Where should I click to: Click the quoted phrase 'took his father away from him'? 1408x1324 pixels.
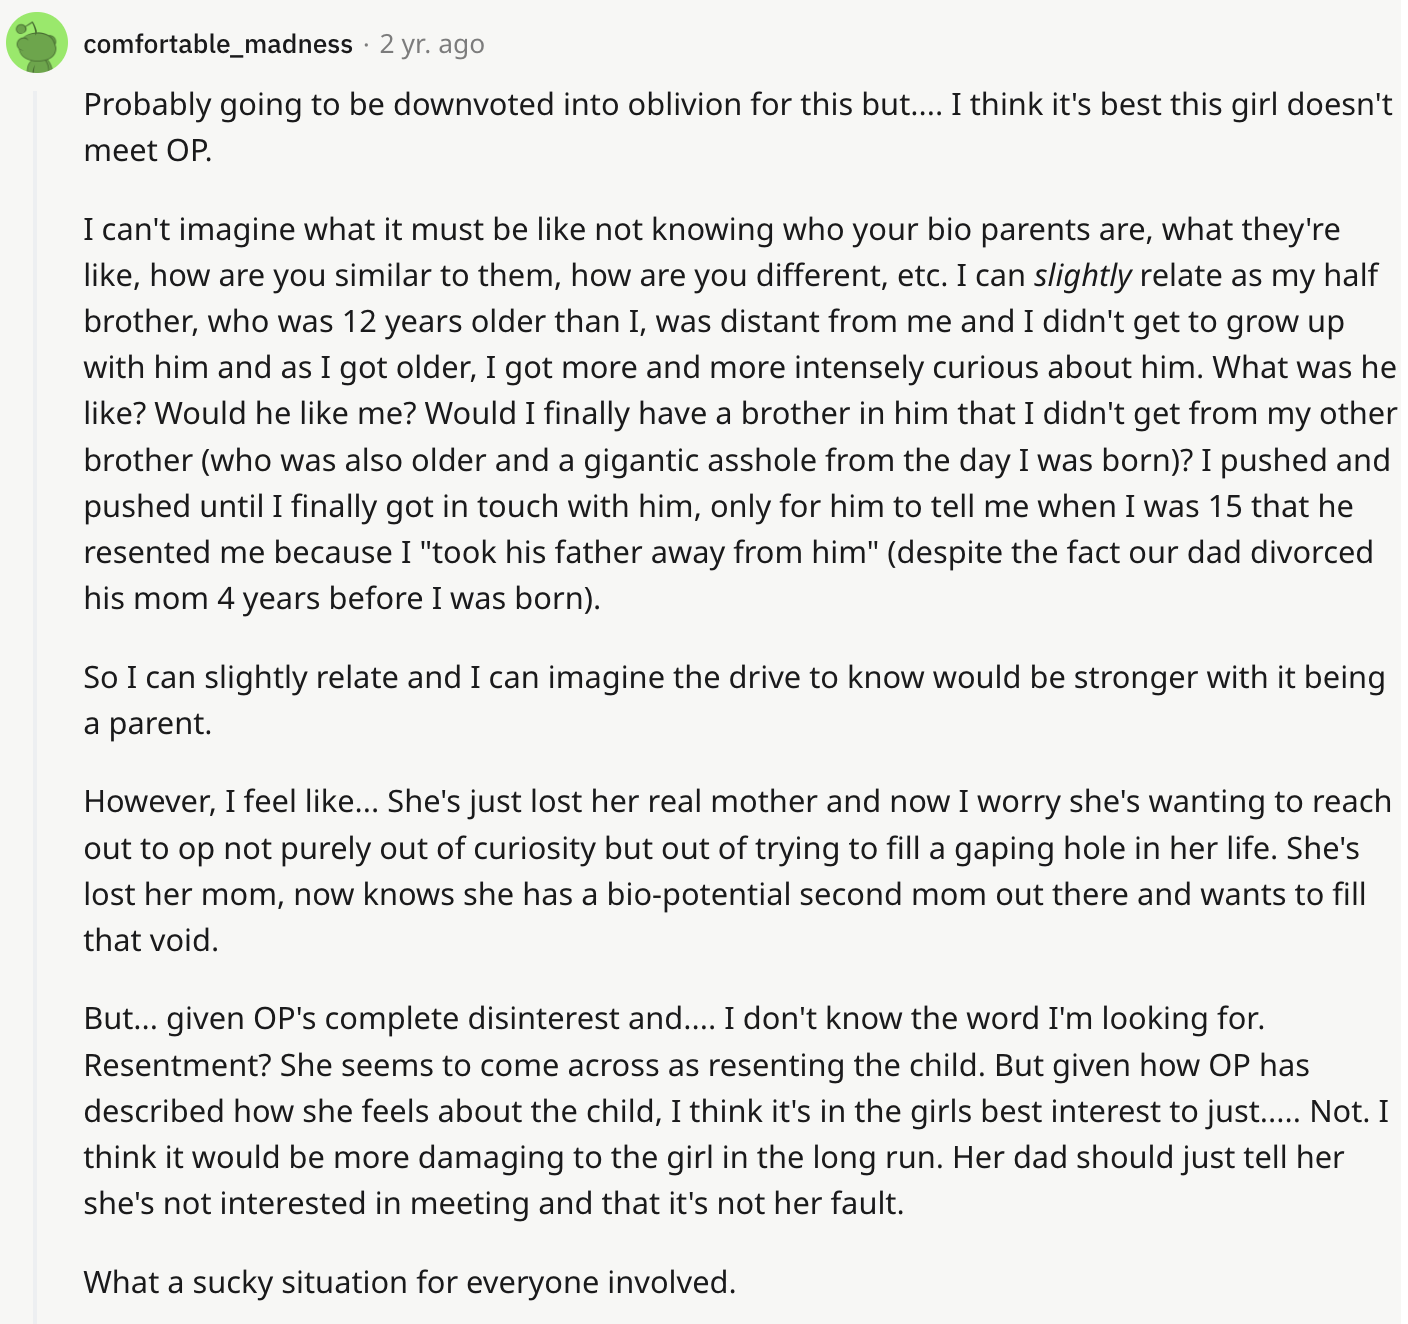point(653,552)
